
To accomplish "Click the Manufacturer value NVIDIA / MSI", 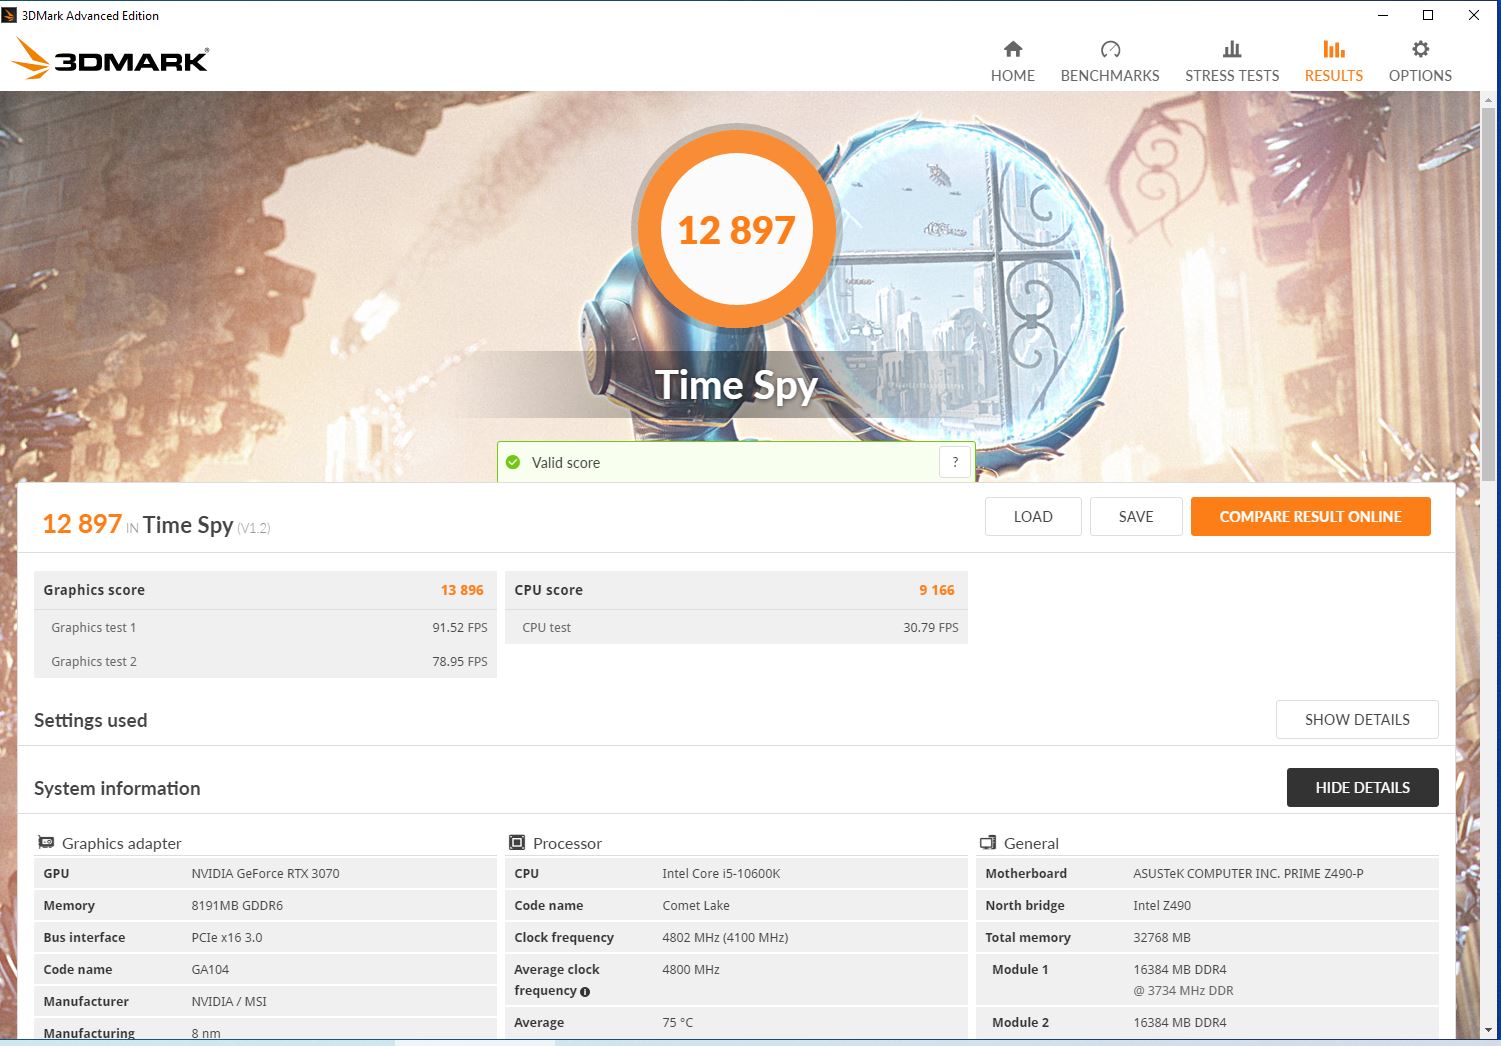I will point(229,1001).
